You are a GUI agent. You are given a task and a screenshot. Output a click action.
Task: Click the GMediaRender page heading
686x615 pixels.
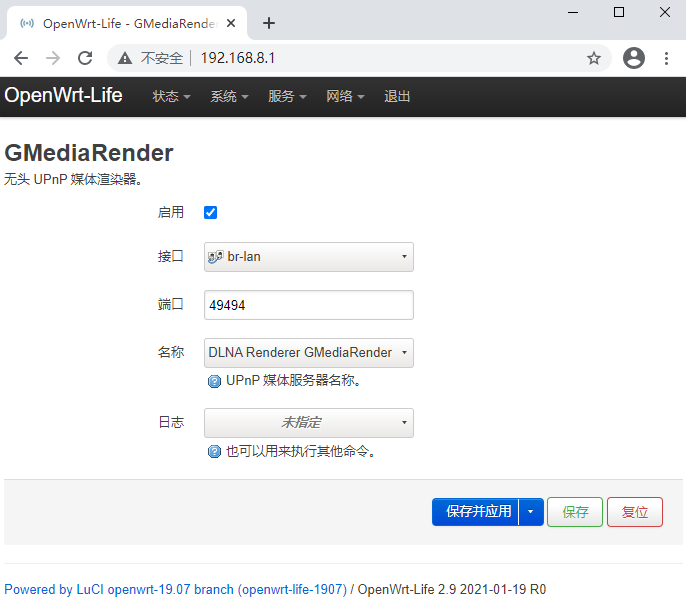point(89,153)
